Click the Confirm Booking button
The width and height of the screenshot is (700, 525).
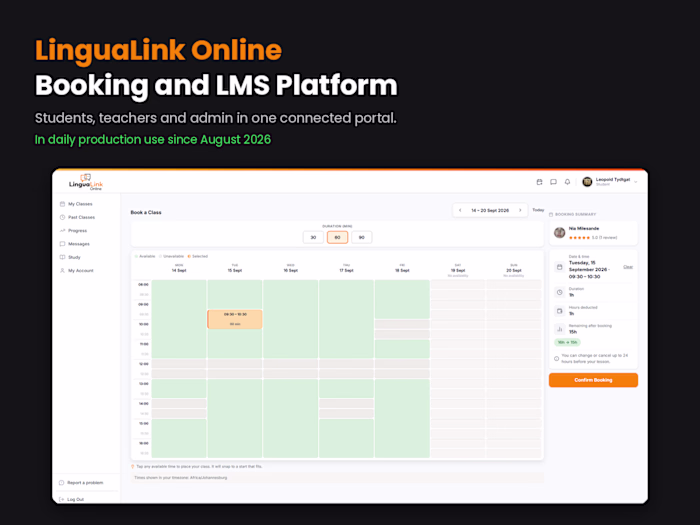click(x=593, y=380)
